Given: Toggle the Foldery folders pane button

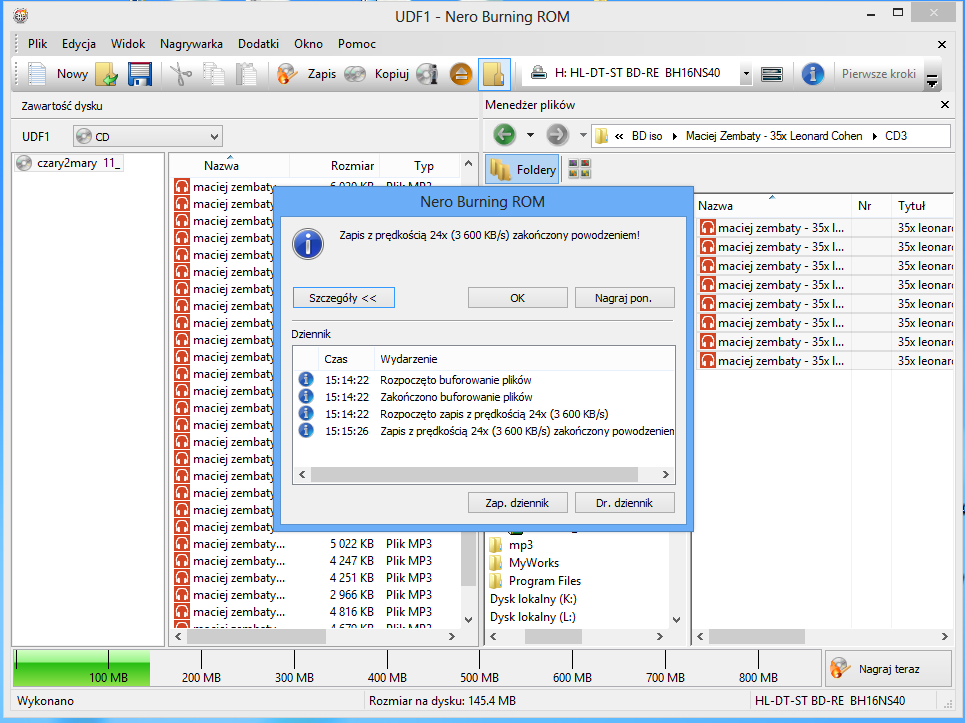Looking at the screenshot, I should 523,169.
